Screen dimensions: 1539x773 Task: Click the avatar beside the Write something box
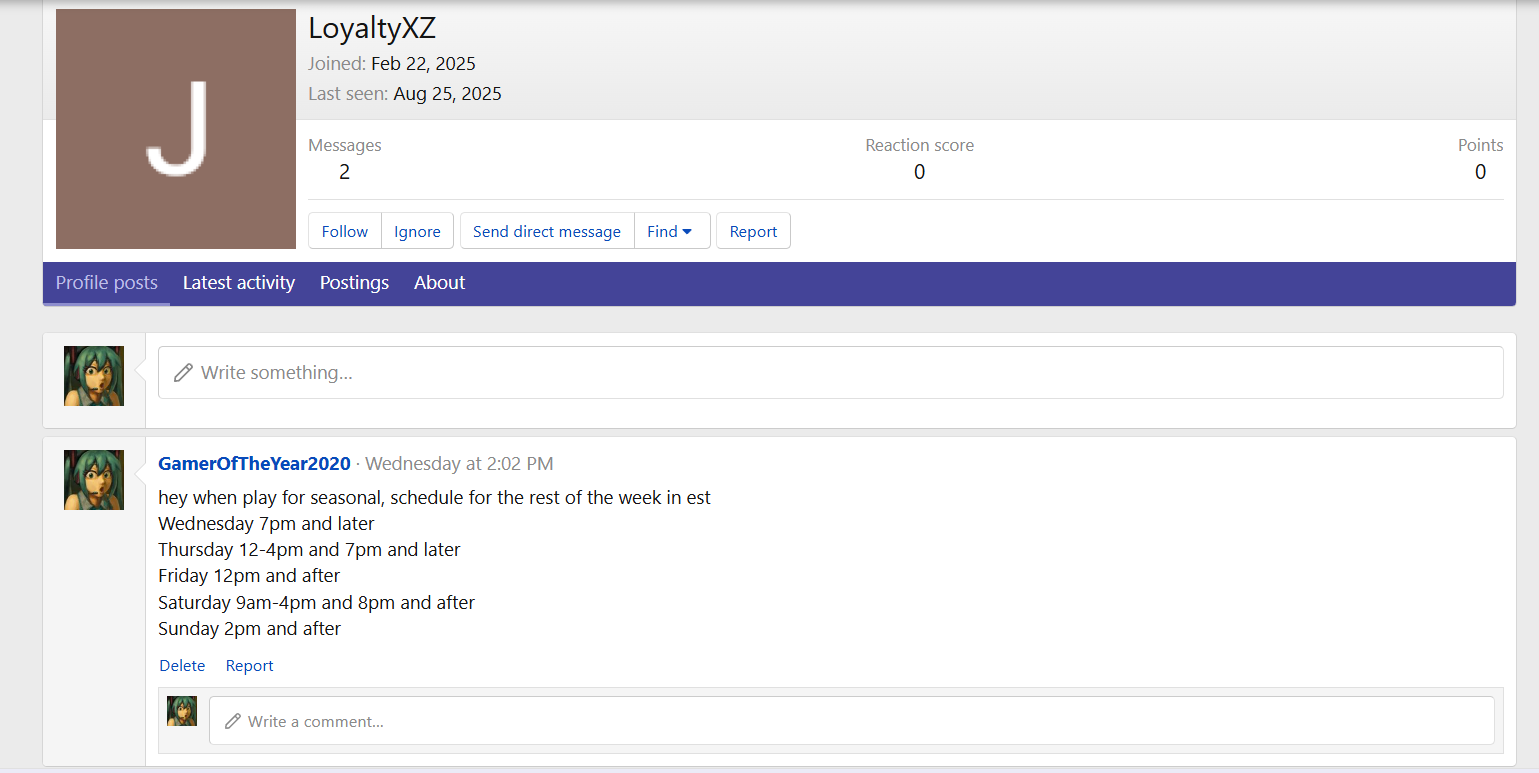(x=94, y=376)
